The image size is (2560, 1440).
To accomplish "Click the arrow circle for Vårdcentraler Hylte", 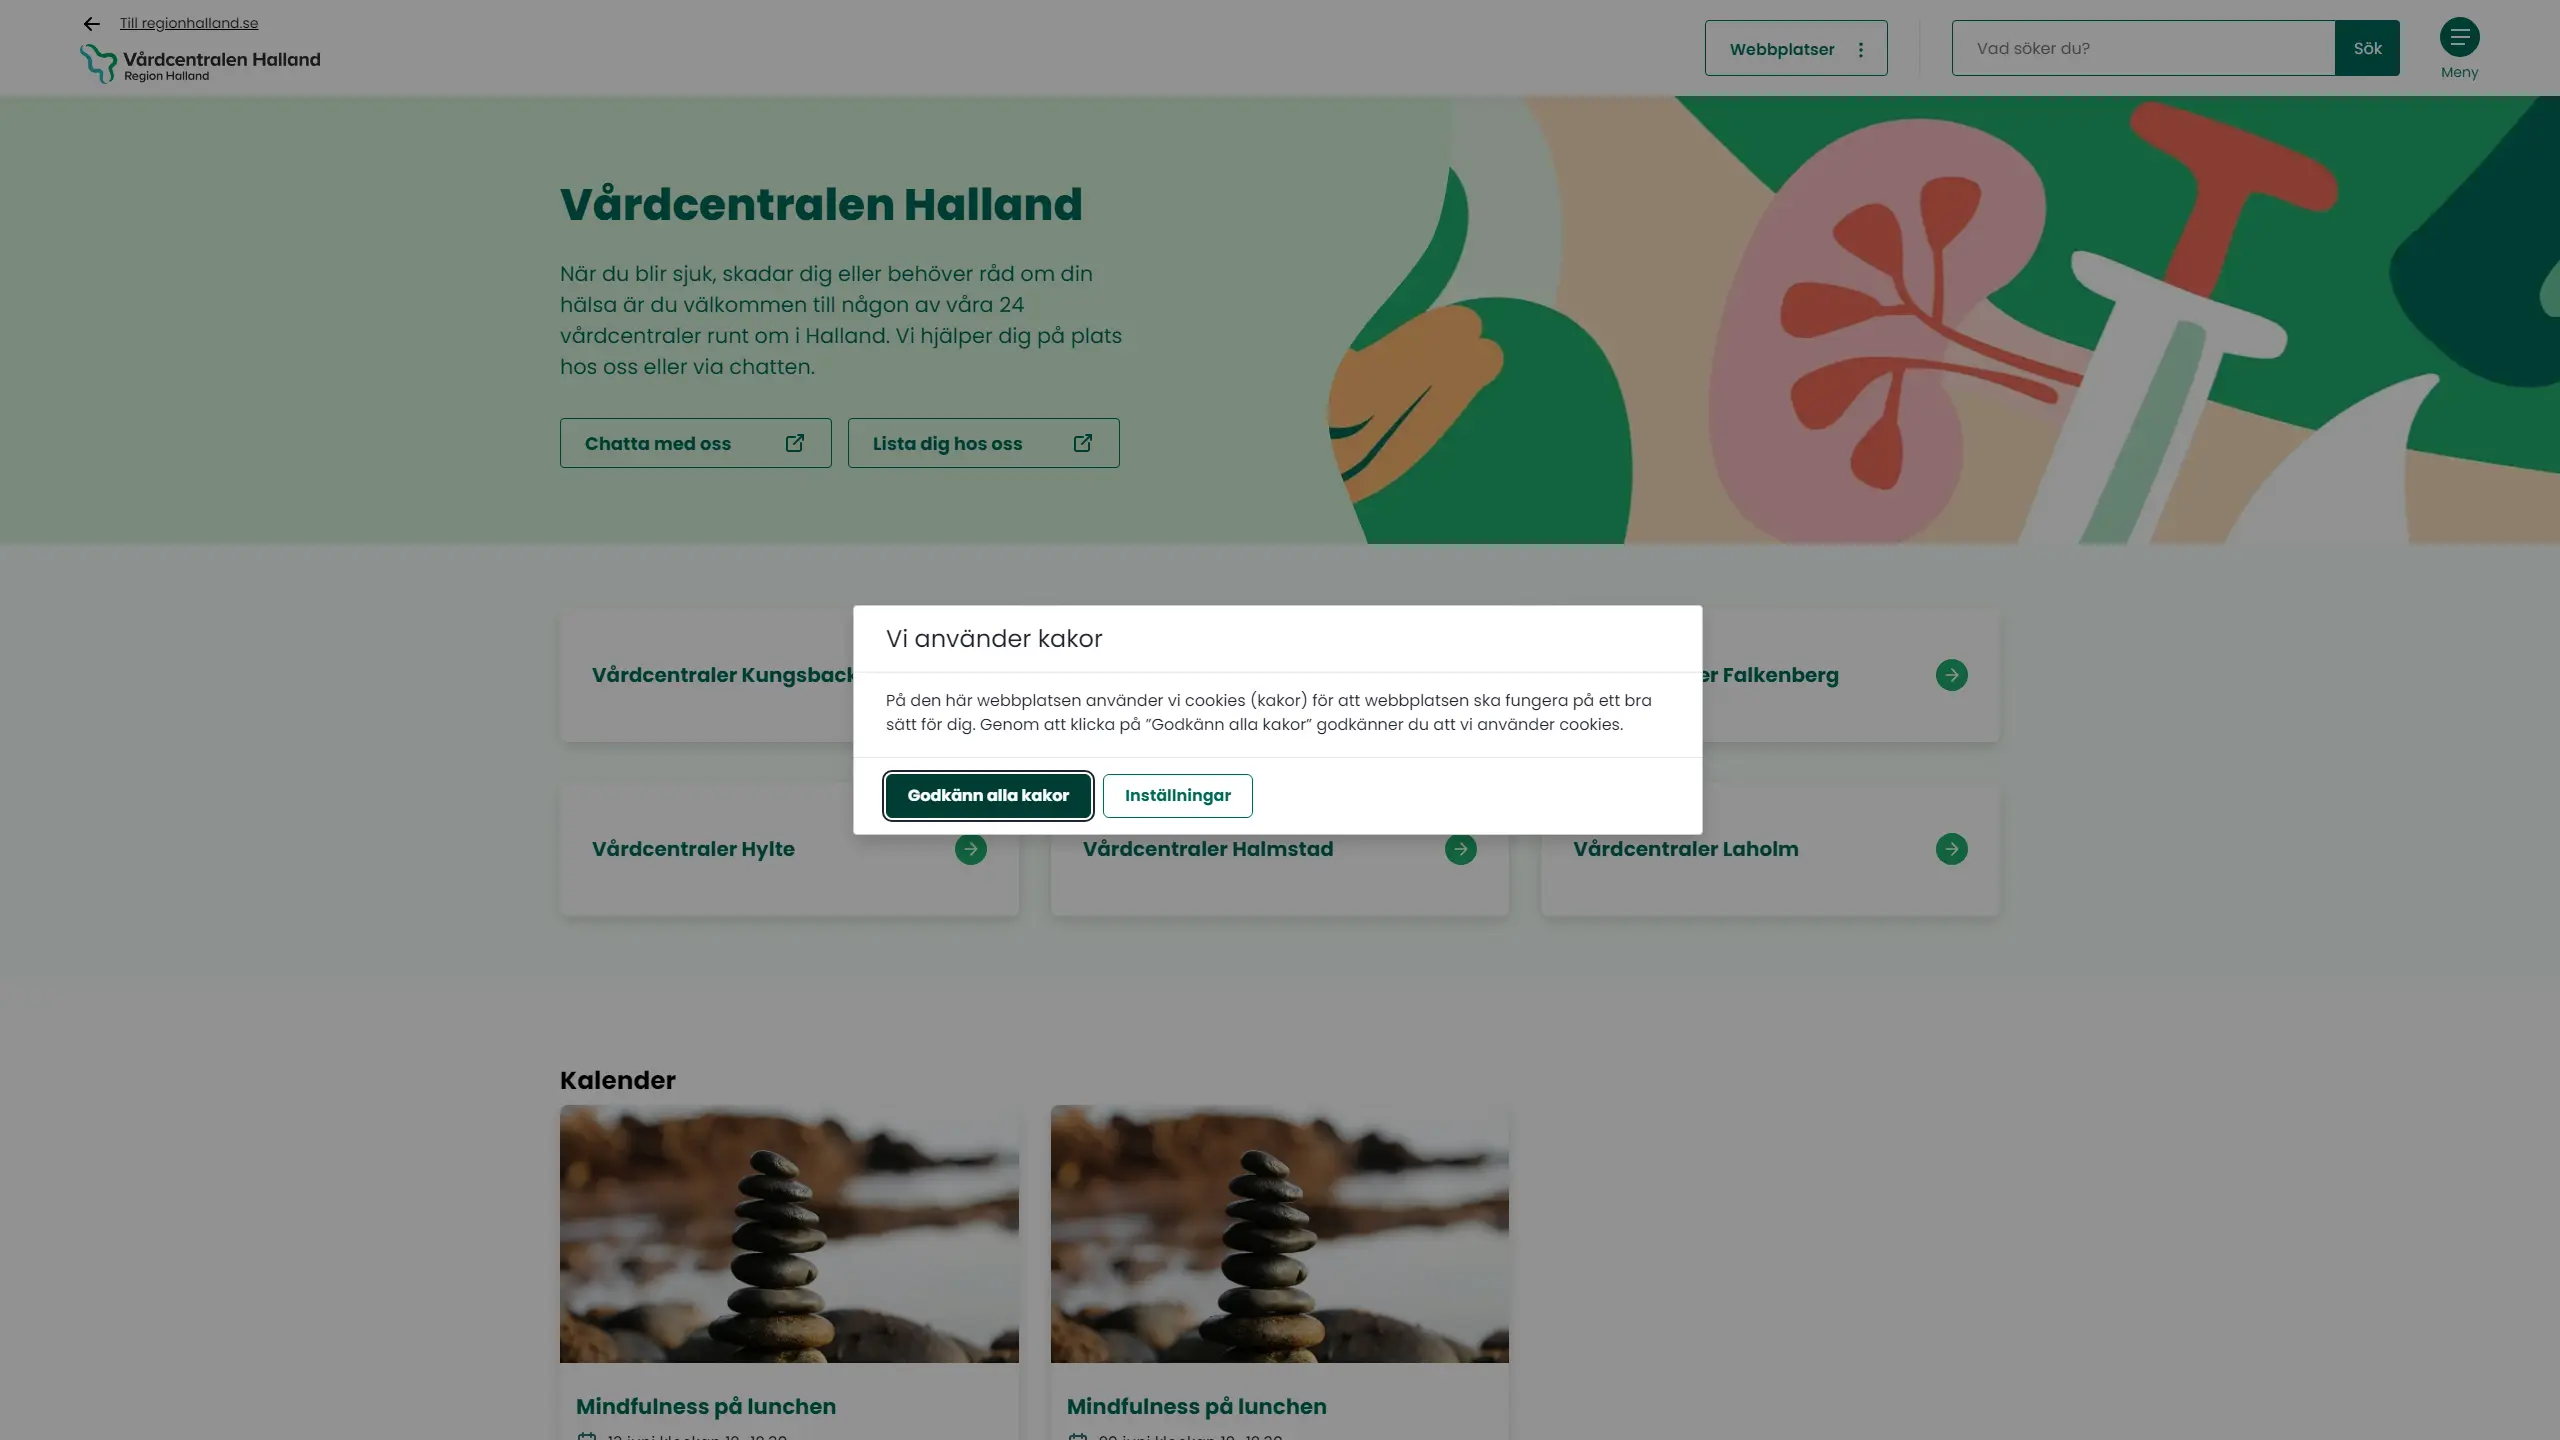I will [970, 849].
